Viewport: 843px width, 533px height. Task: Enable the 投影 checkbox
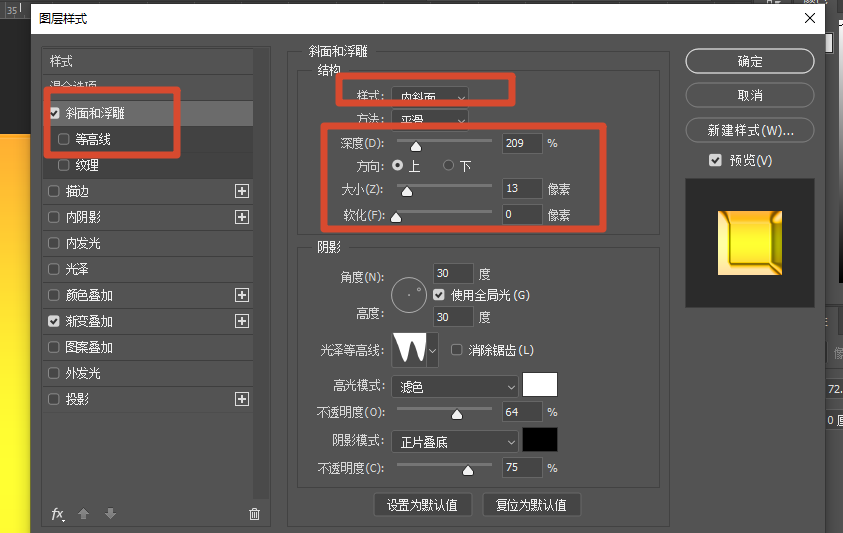point(54,399)
